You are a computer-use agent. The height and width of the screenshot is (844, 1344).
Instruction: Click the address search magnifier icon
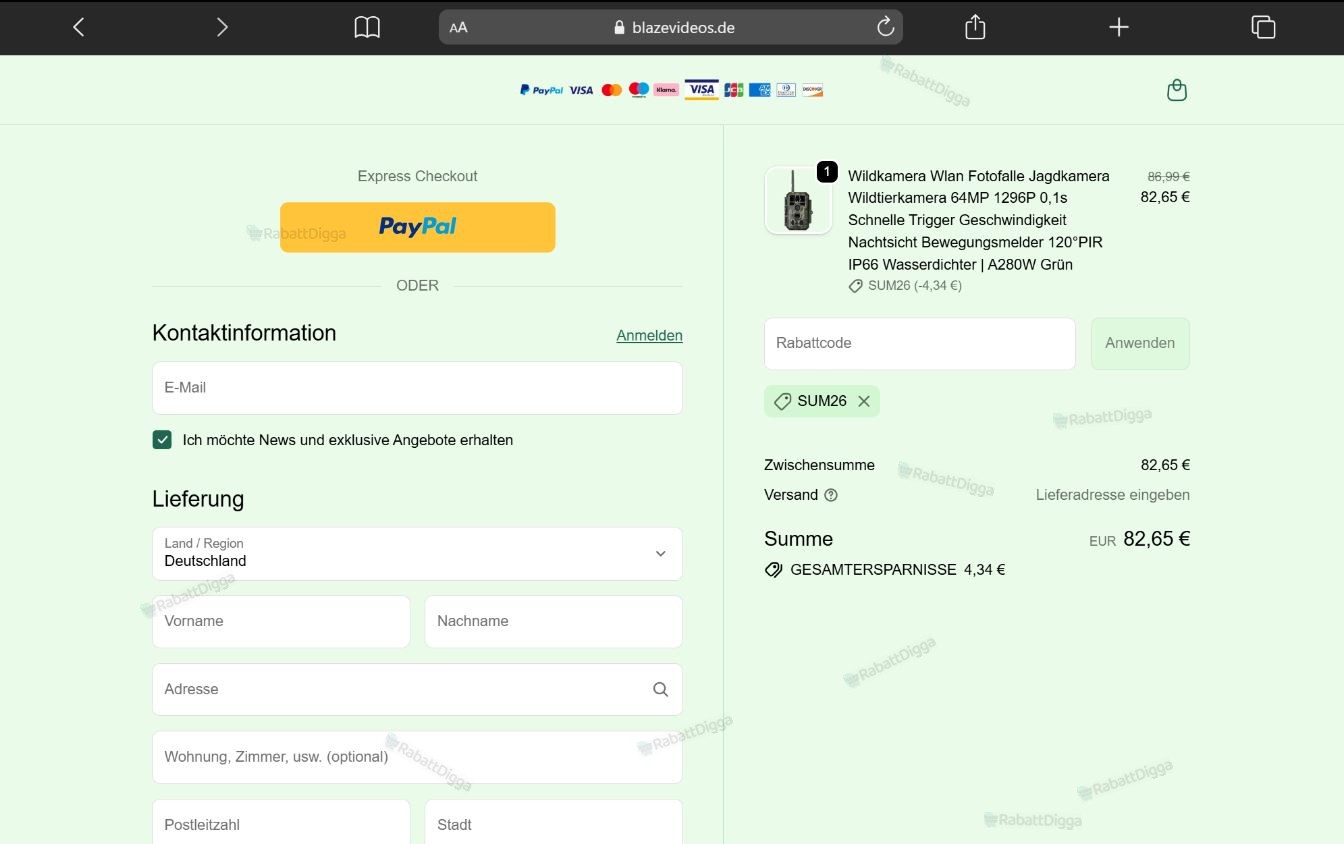coord(660,689)
